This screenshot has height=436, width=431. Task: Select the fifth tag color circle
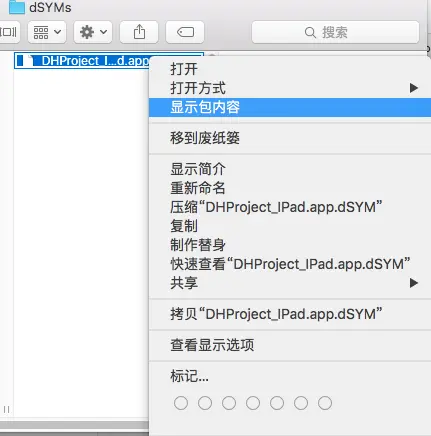(277, 403)
